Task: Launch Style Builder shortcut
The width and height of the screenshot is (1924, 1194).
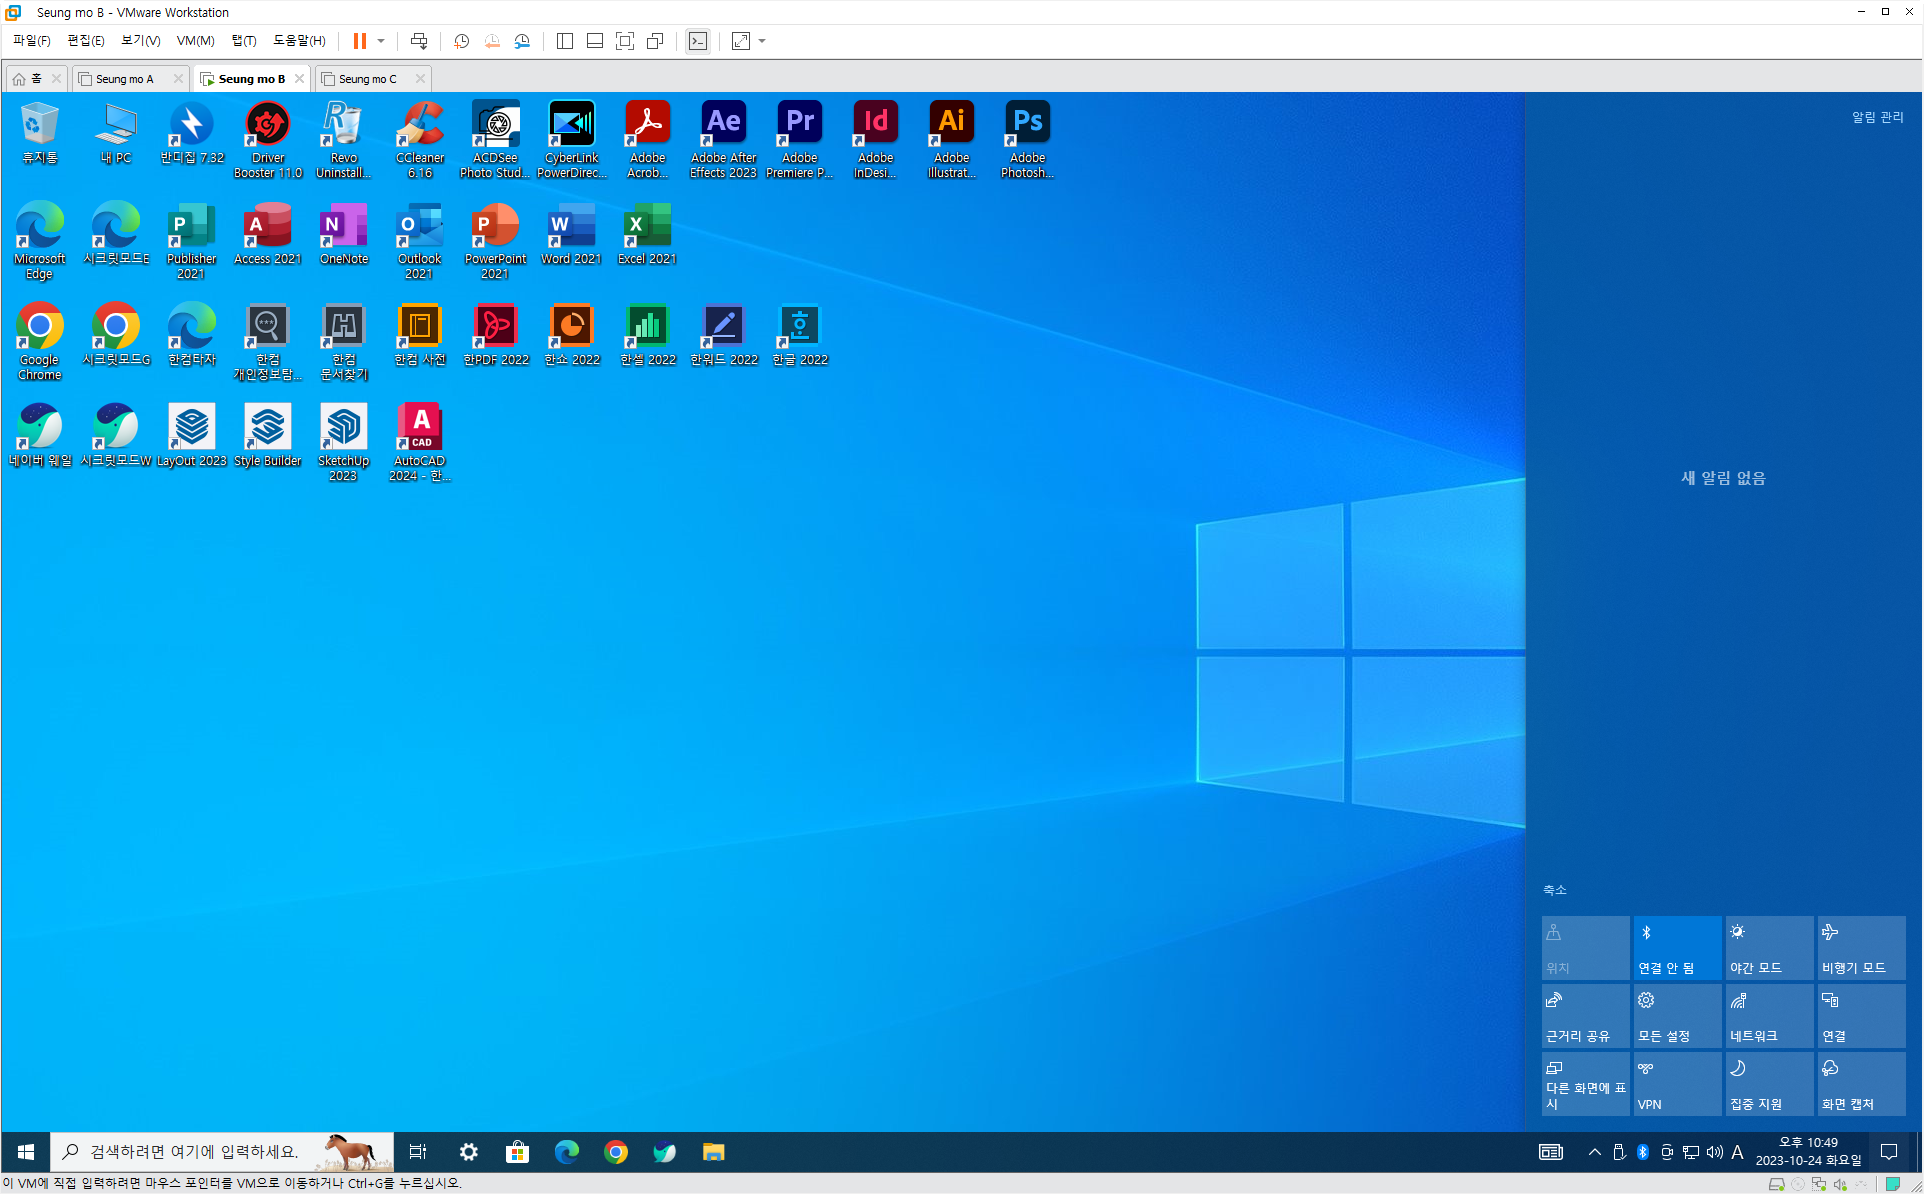Action: click(268, 436)
